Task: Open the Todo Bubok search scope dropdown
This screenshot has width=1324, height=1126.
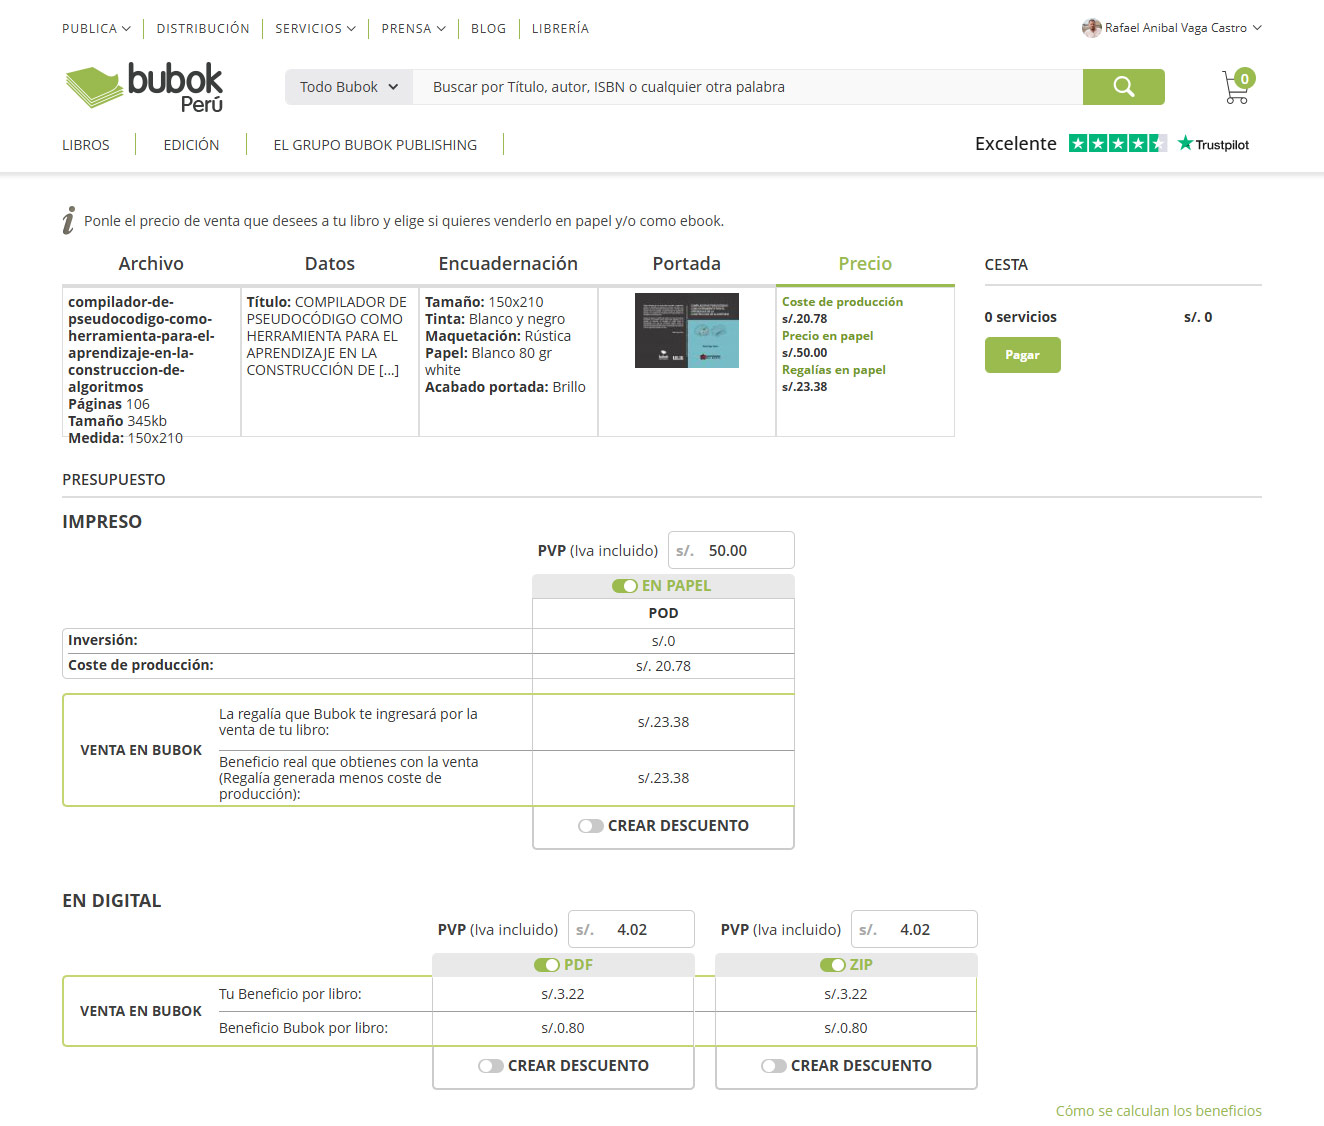Action: [349, 87]
